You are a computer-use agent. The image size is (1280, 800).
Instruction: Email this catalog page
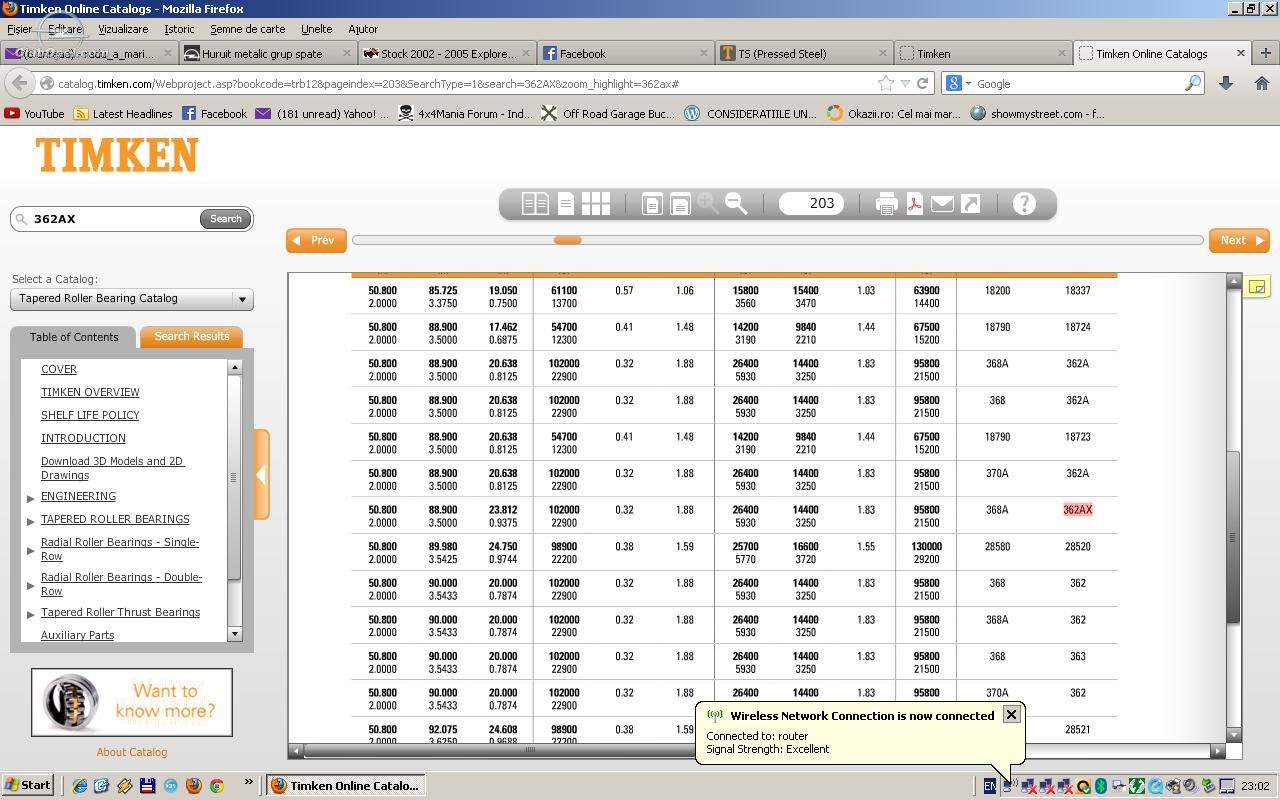tap(942, 204)
